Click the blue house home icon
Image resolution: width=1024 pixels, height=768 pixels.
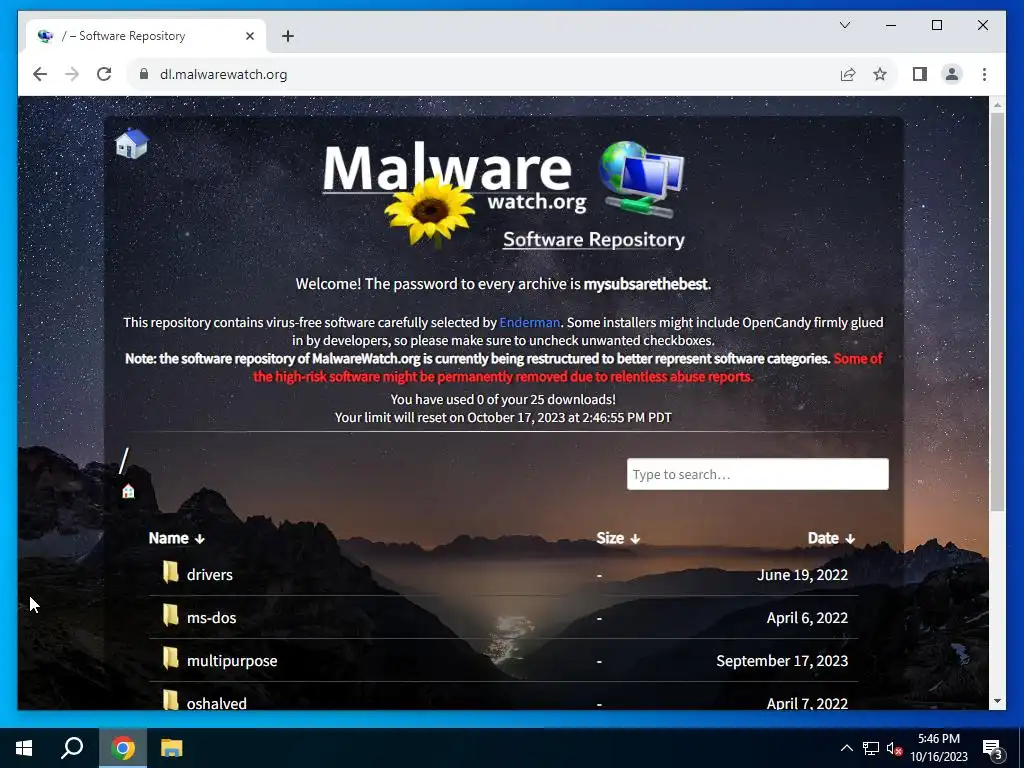click(131, 143)
